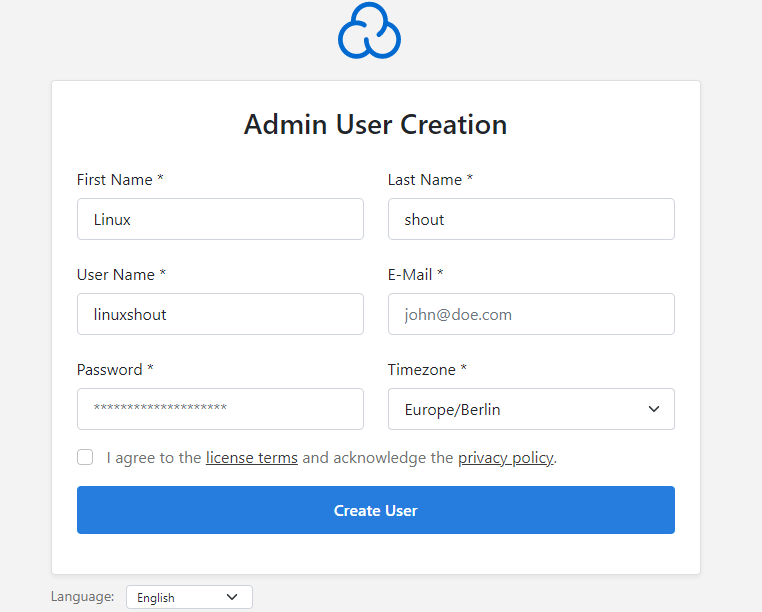762x612 pixels.
Task: Click the blue cloud logo icon
Action: pos(369,31)
